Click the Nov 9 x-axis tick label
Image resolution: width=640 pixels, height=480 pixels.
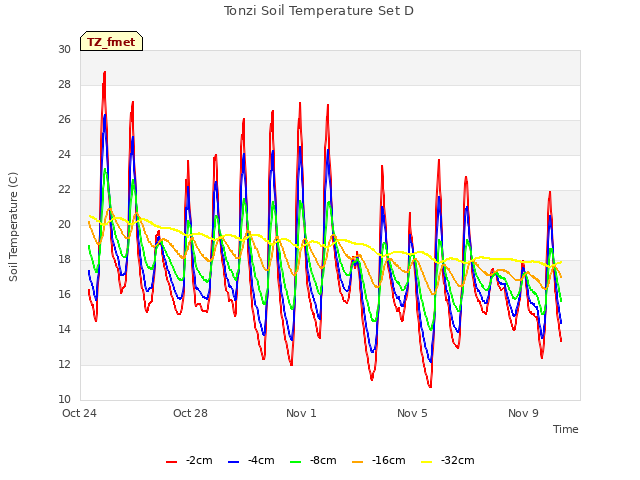pos(523,413)
